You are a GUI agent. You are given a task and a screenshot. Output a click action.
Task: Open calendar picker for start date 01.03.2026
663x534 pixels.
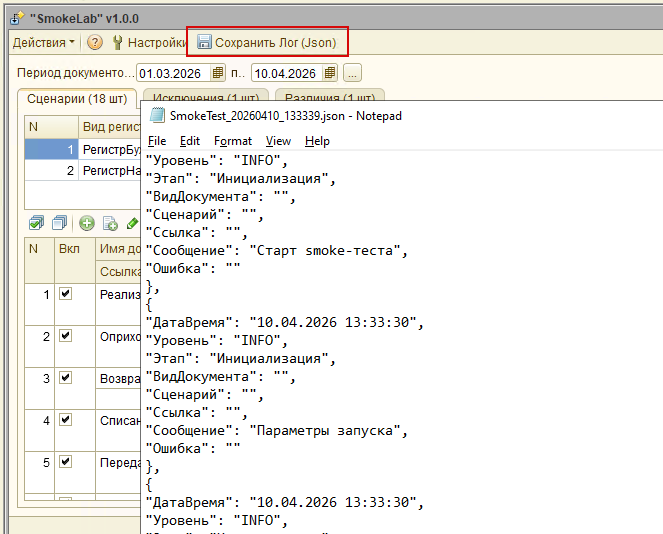219,73
